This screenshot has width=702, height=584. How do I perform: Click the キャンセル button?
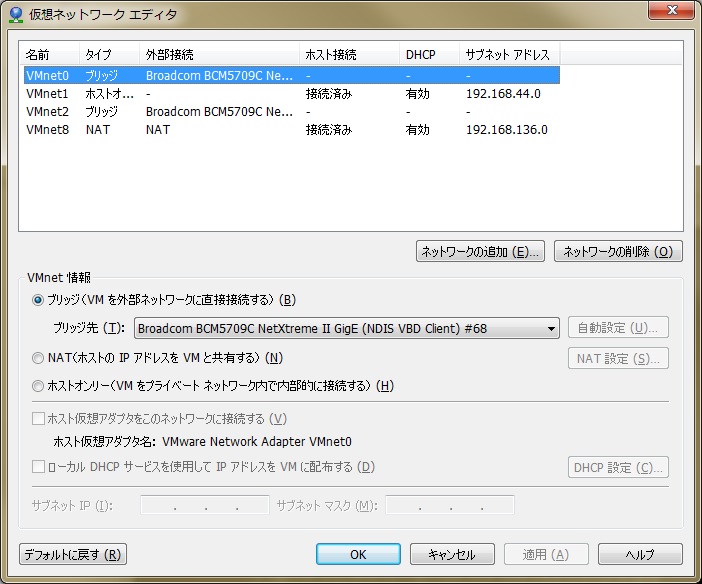(x=452, y=554)
